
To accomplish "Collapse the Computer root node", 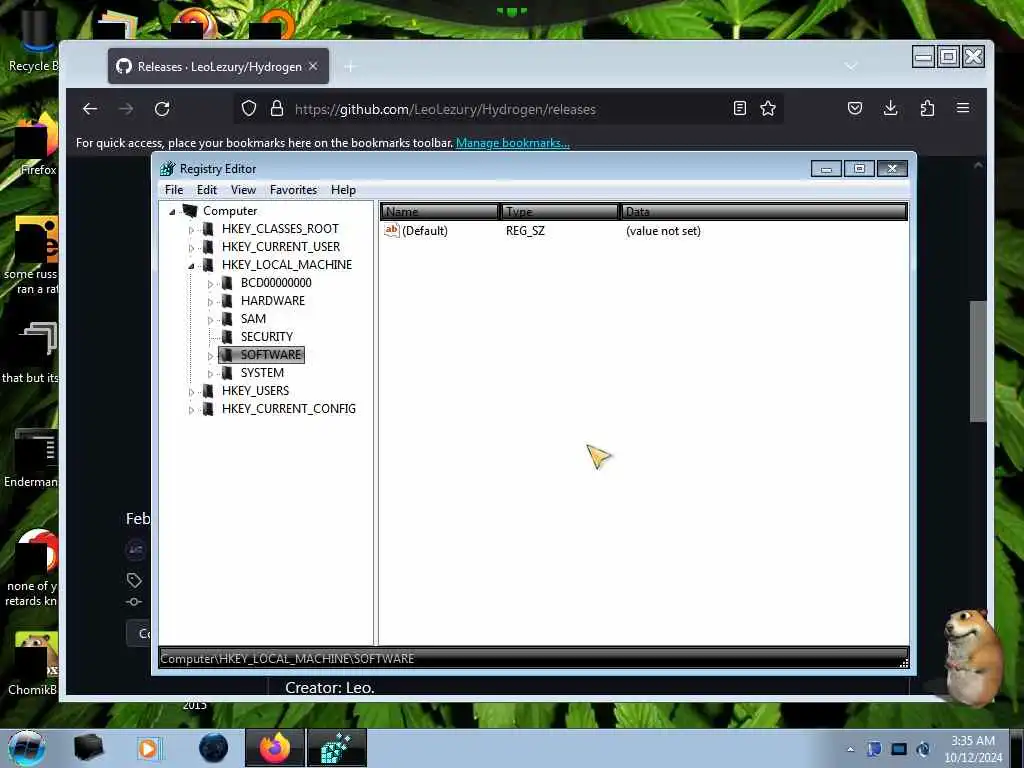I will [x=172, y=212].
